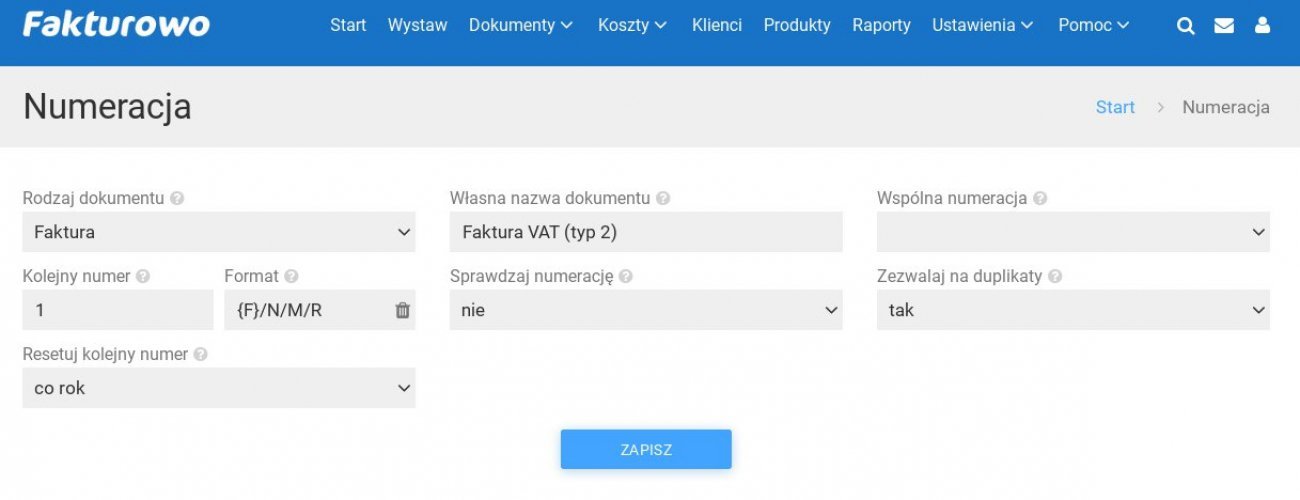Show help icon next to Kolejny numer
The height and width of the screenshot is (500, 1300).
pyautogui.click(x=143, y=276)
